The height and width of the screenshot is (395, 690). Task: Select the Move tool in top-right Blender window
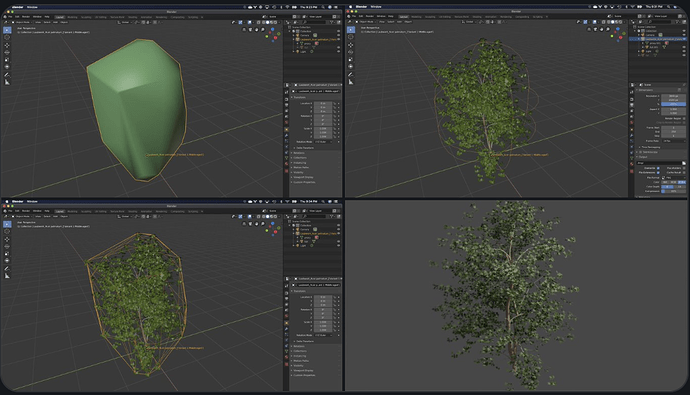point(351,45)
